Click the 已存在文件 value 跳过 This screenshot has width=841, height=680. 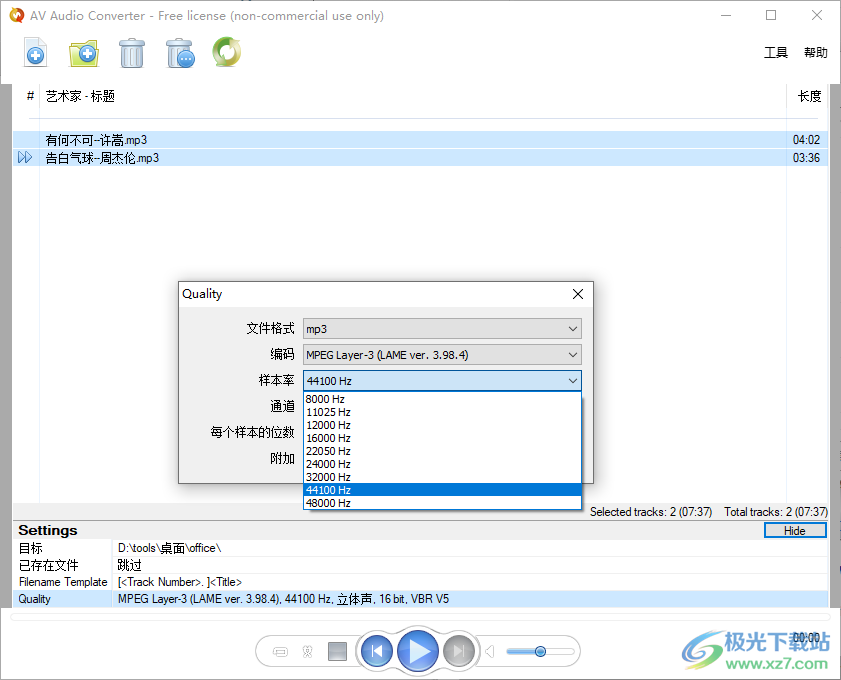pos(129,565)
